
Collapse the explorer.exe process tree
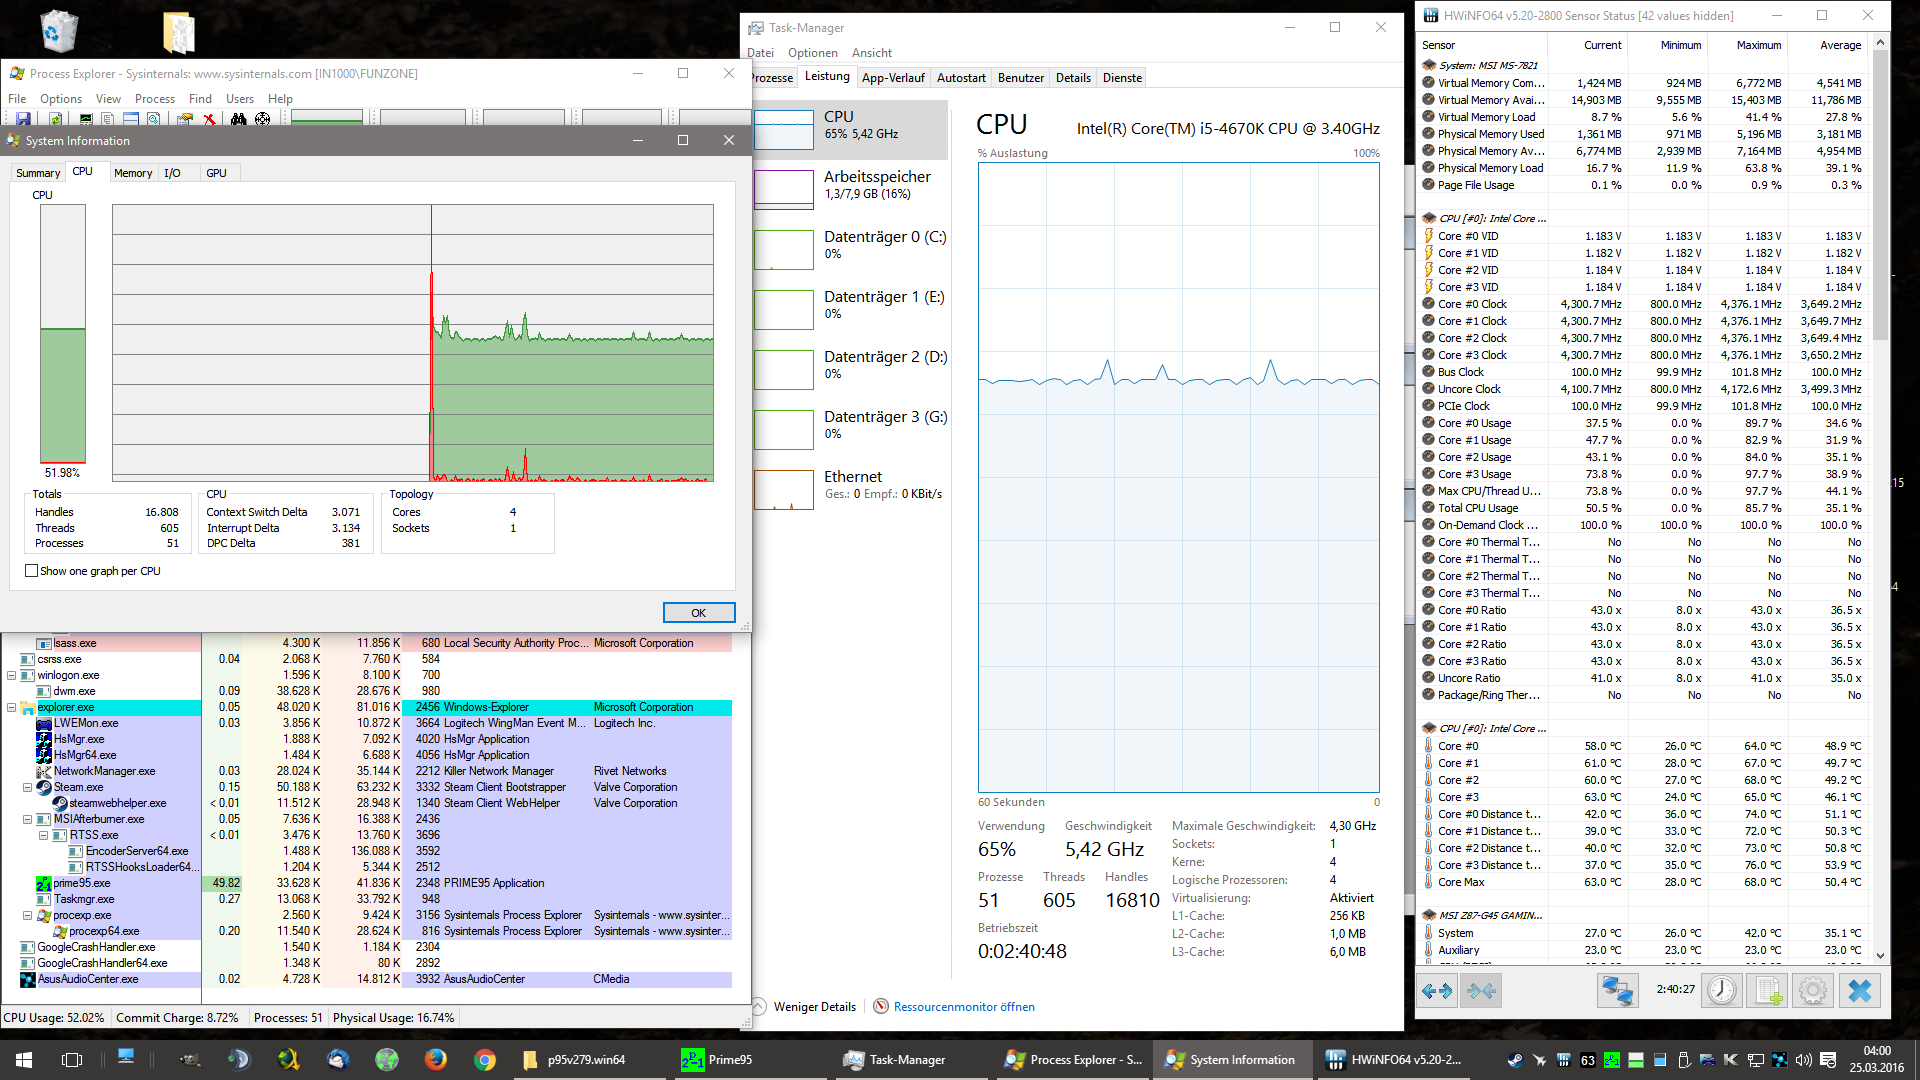(x=12, y=707)
